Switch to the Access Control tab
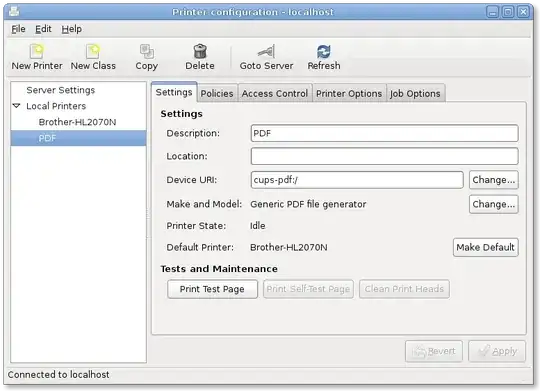Viewport: 540px width, 391px height. 275,93
